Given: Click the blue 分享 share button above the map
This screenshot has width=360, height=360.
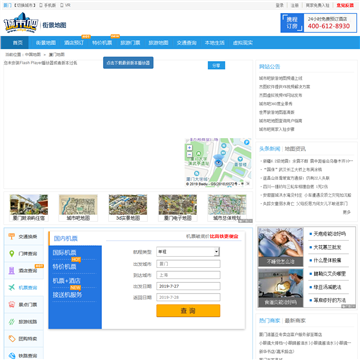Looking at the screenshot, I should point(216,65).
